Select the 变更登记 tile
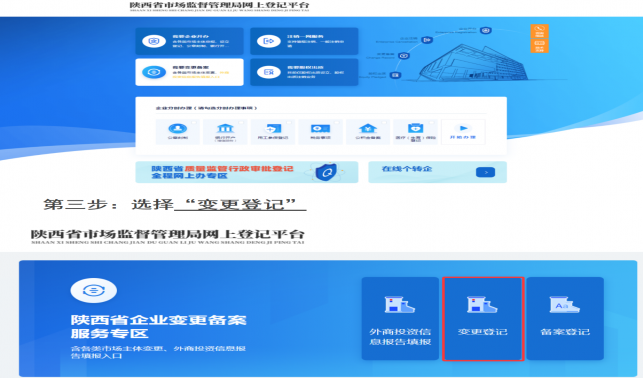Image resolution: width=643 pixels, height=378 pixels. point(483,319)
